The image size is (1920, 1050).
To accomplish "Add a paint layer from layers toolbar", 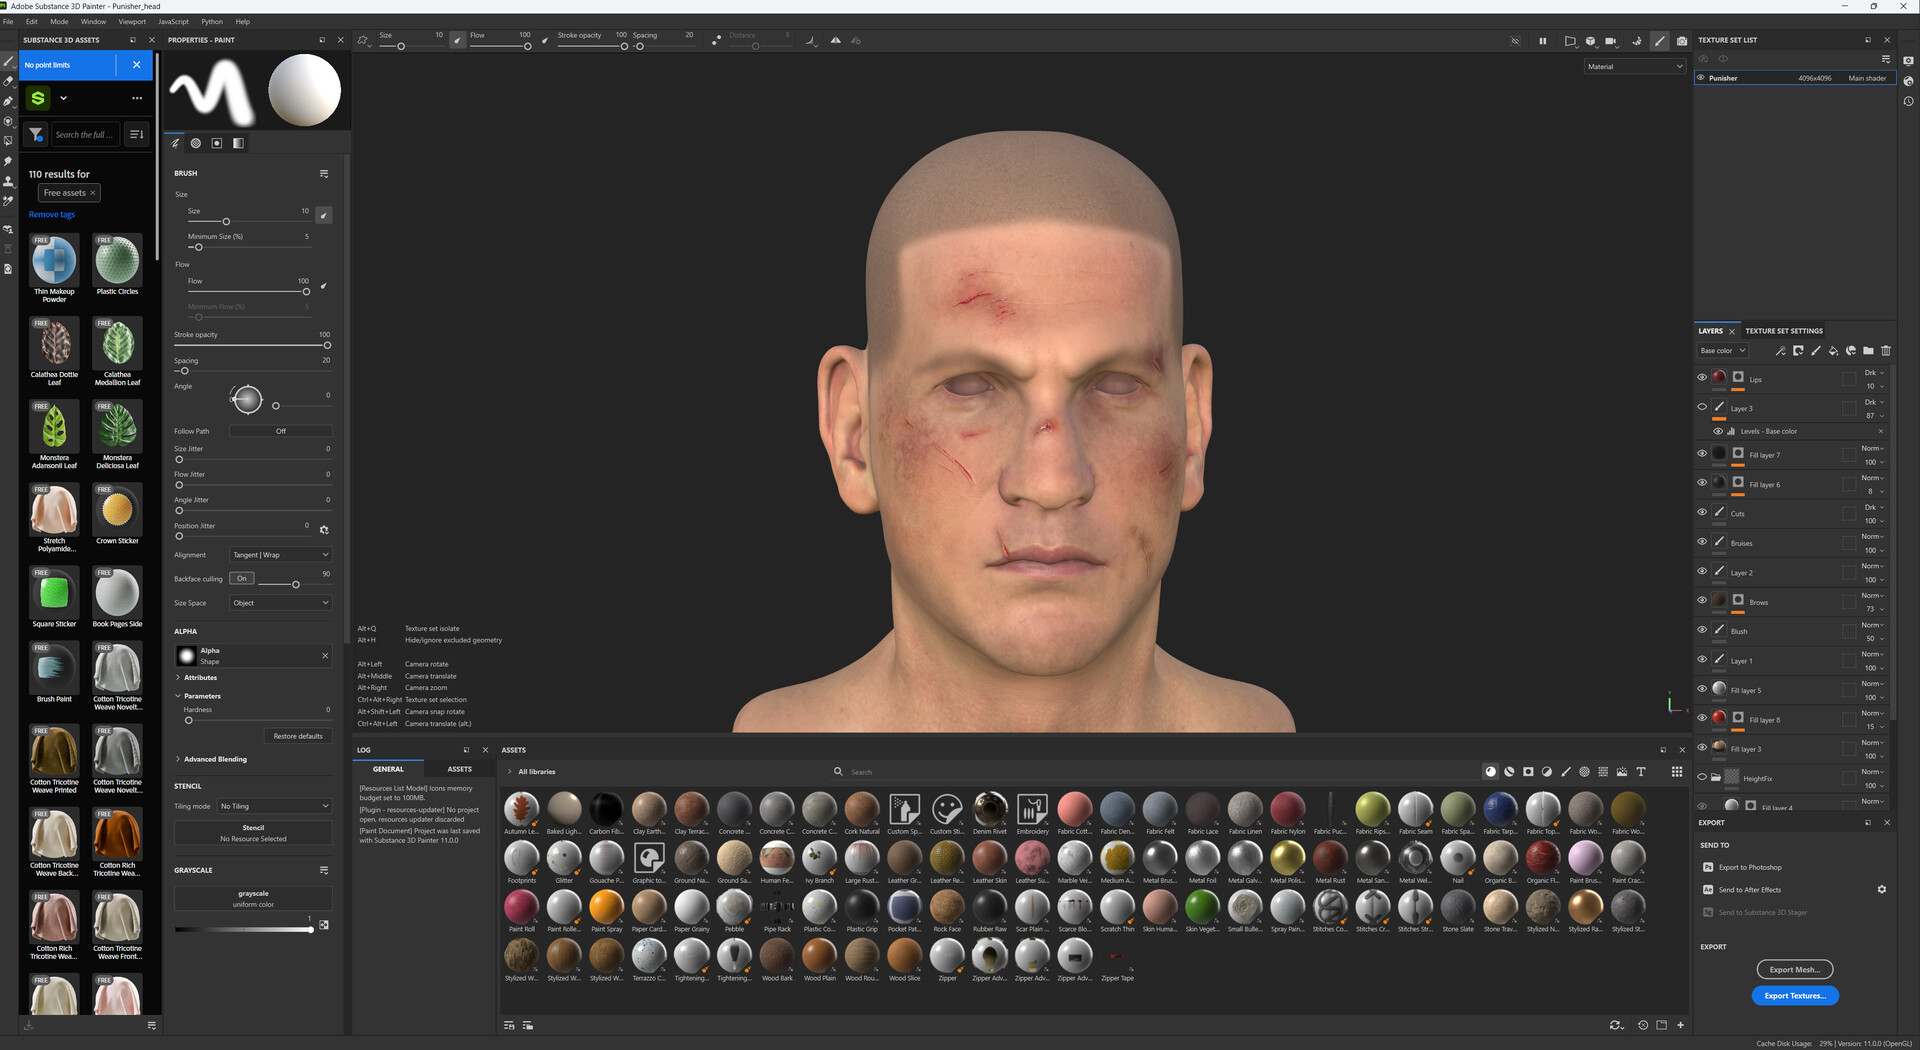I will click(x=1816, y=351).
